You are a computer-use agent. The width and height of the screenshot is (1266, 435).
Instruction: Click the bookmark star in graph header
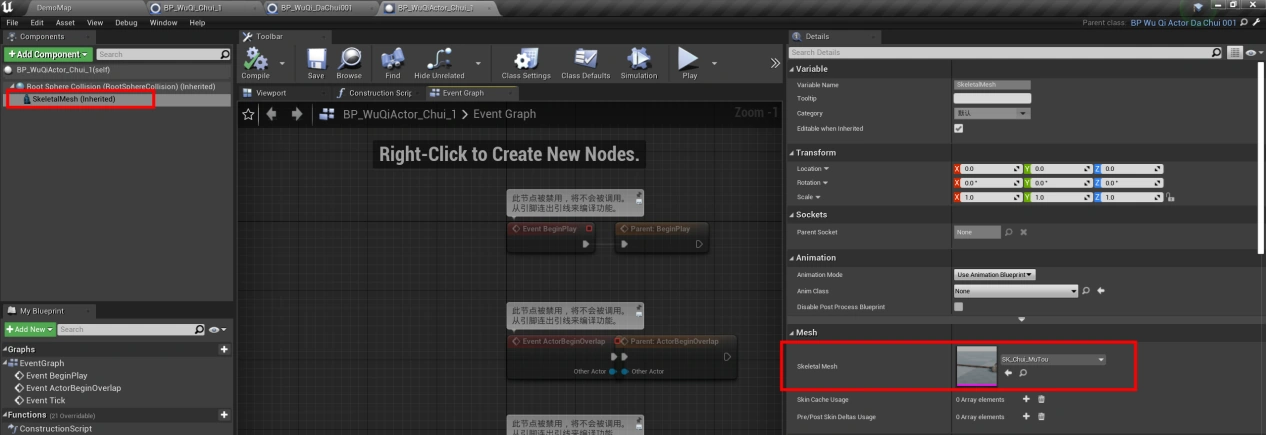(250, 114)
